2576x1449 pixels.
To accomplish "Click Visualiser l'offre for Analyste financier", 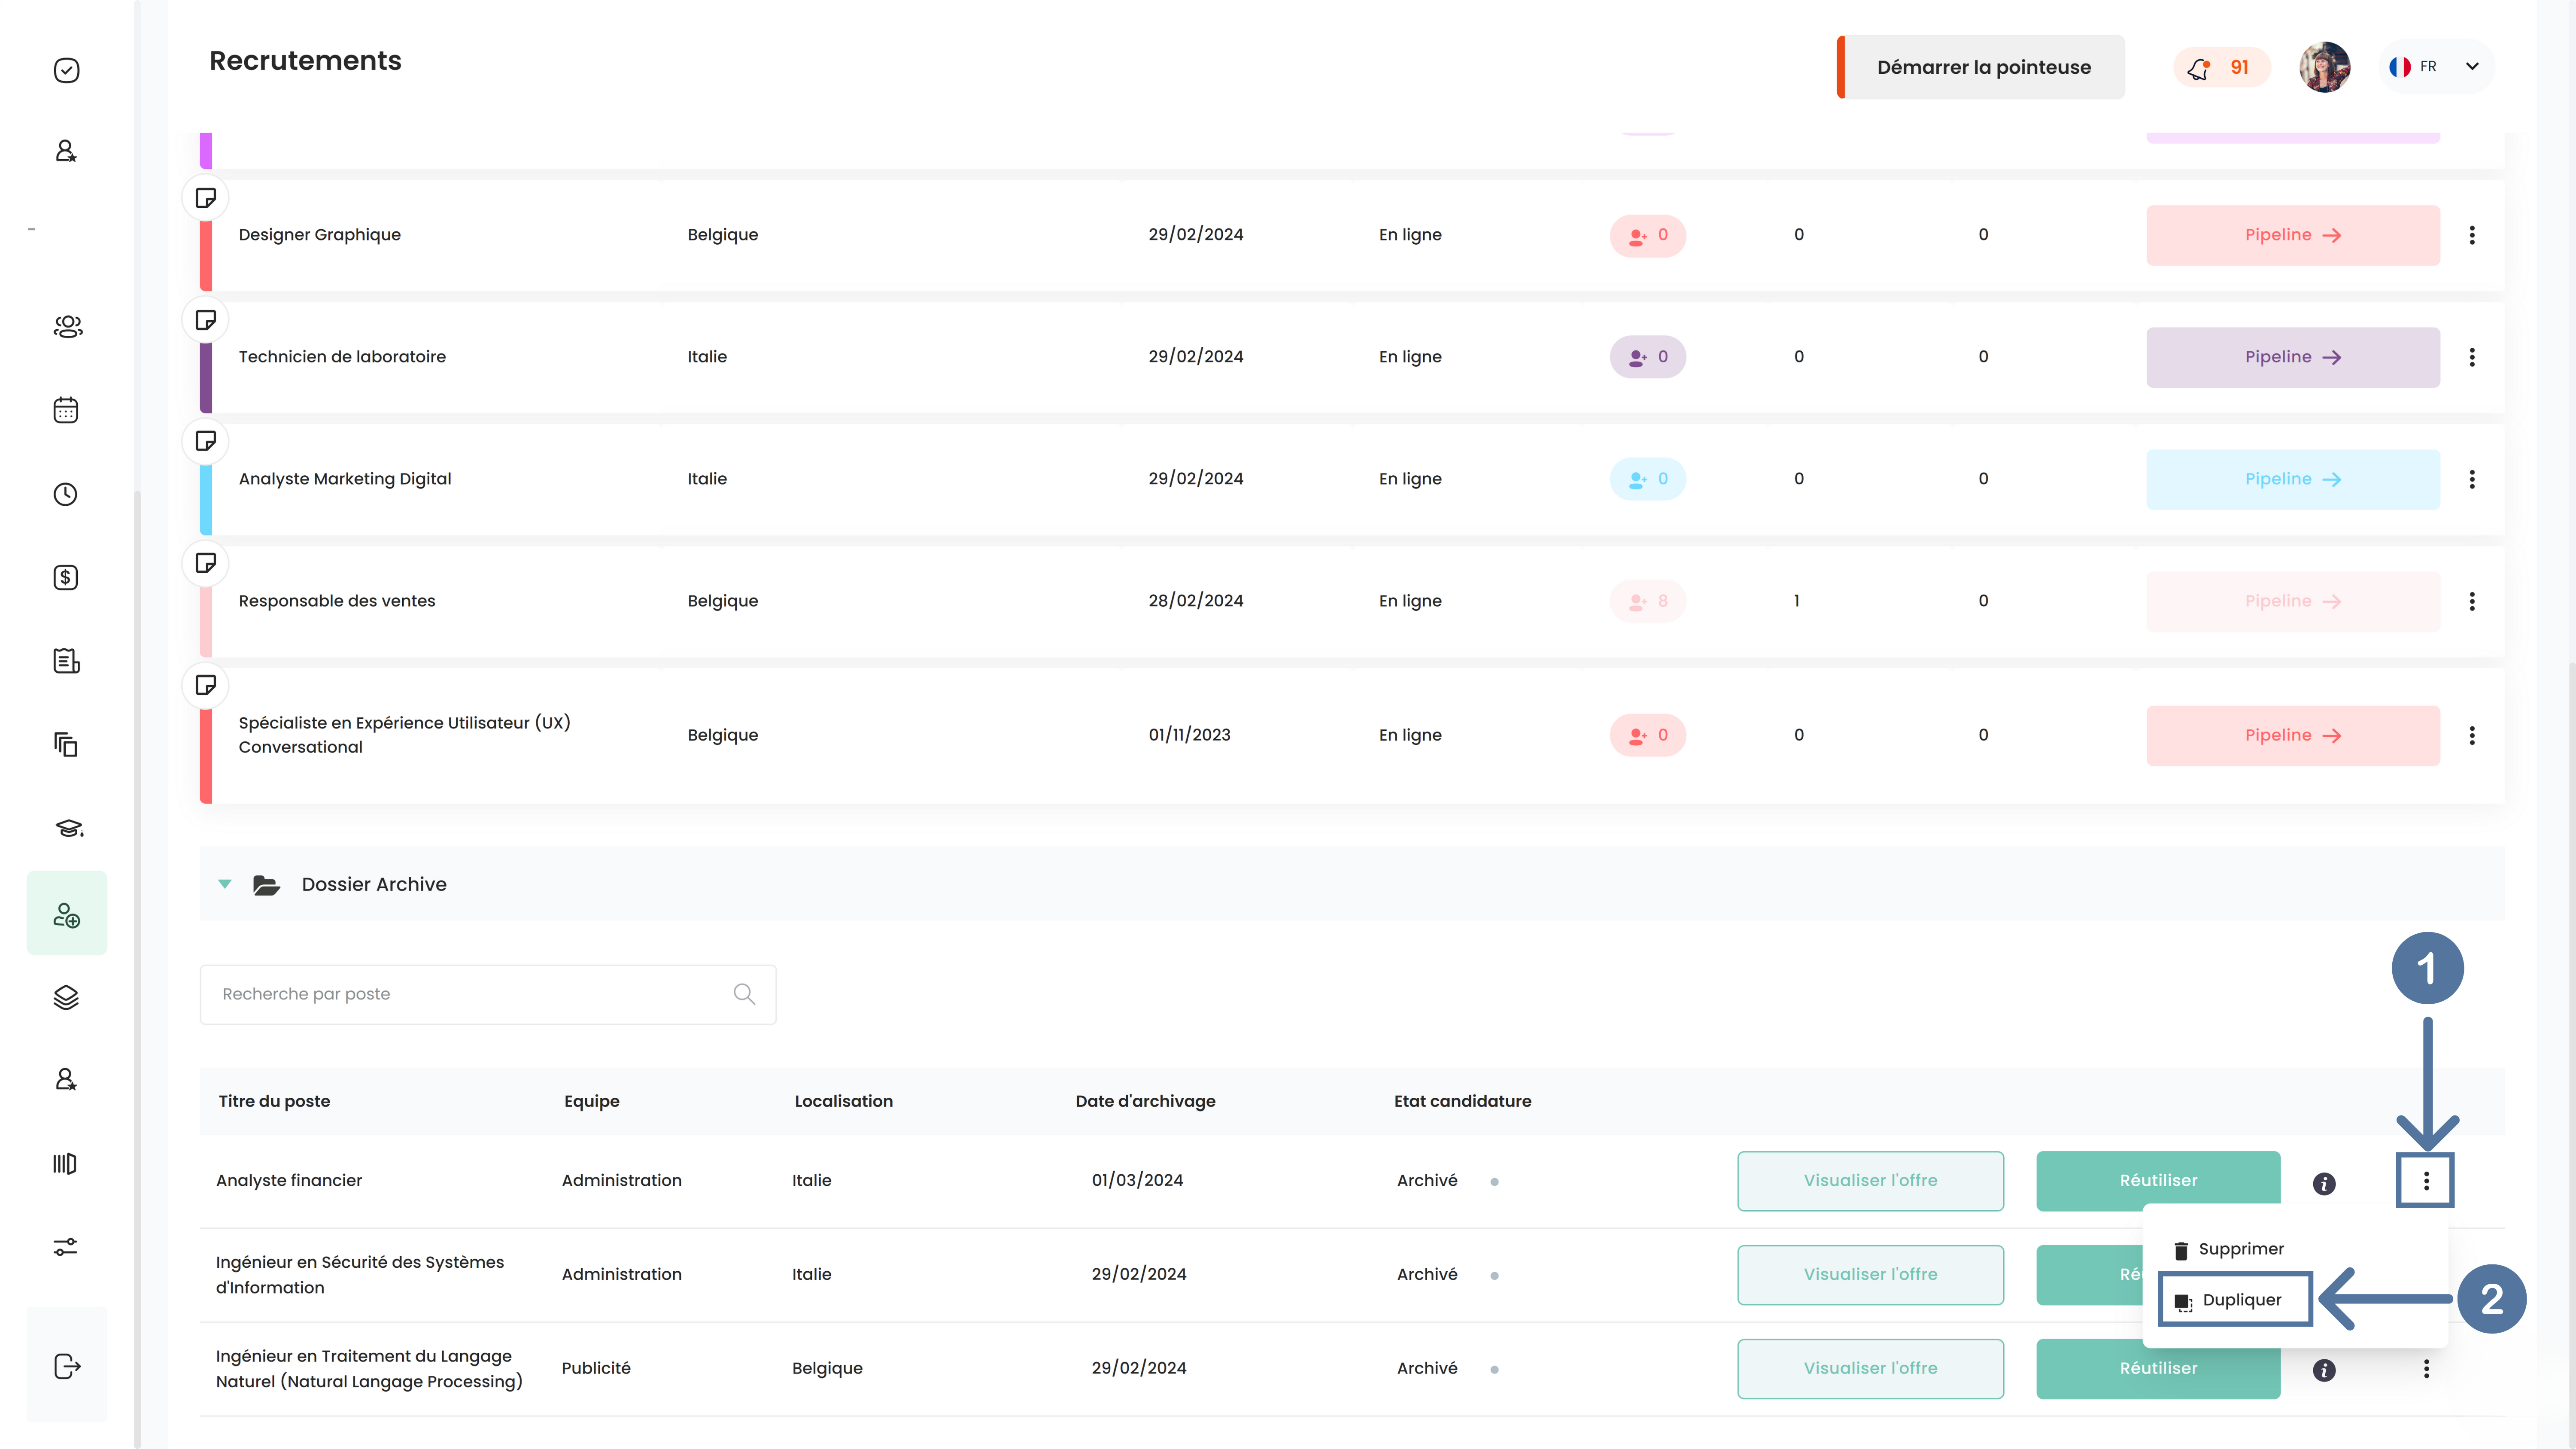I will coord(1870,1181).
